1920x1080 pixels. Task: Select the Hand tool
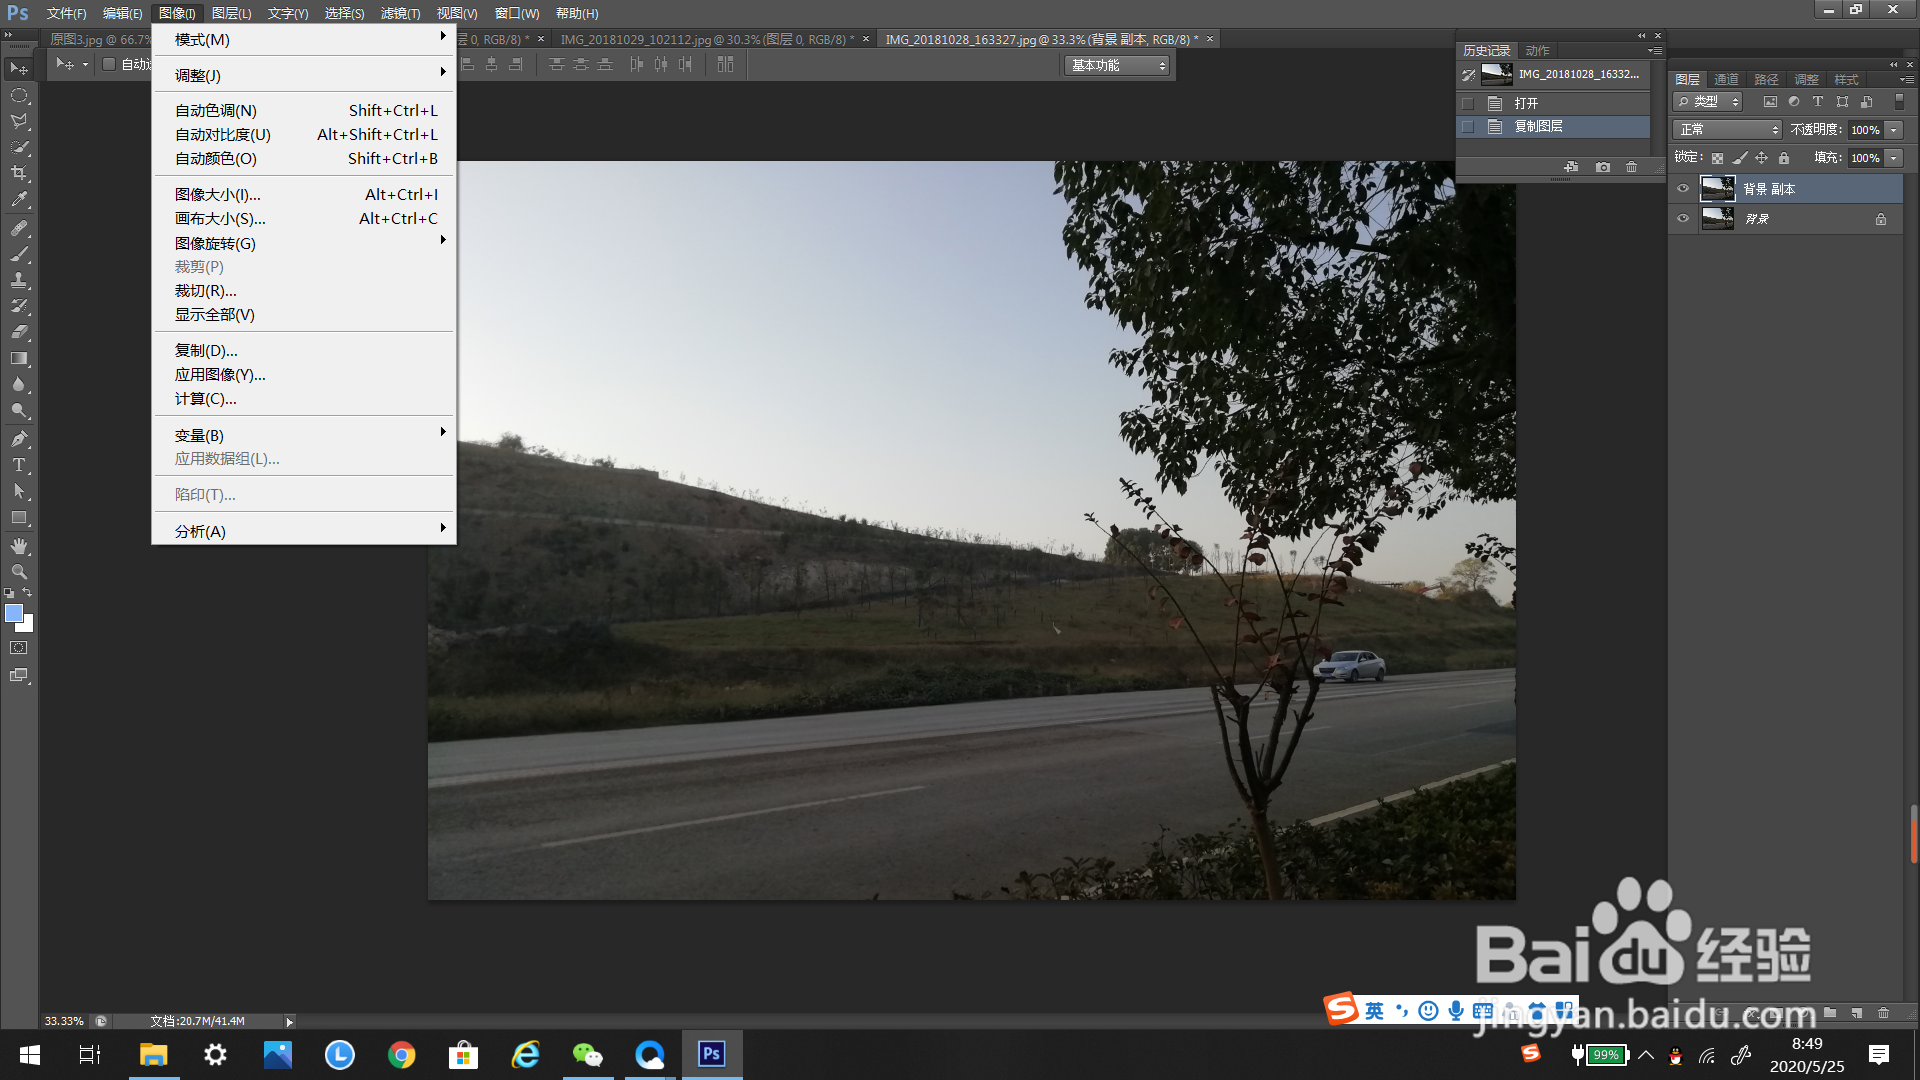(19, 546)
